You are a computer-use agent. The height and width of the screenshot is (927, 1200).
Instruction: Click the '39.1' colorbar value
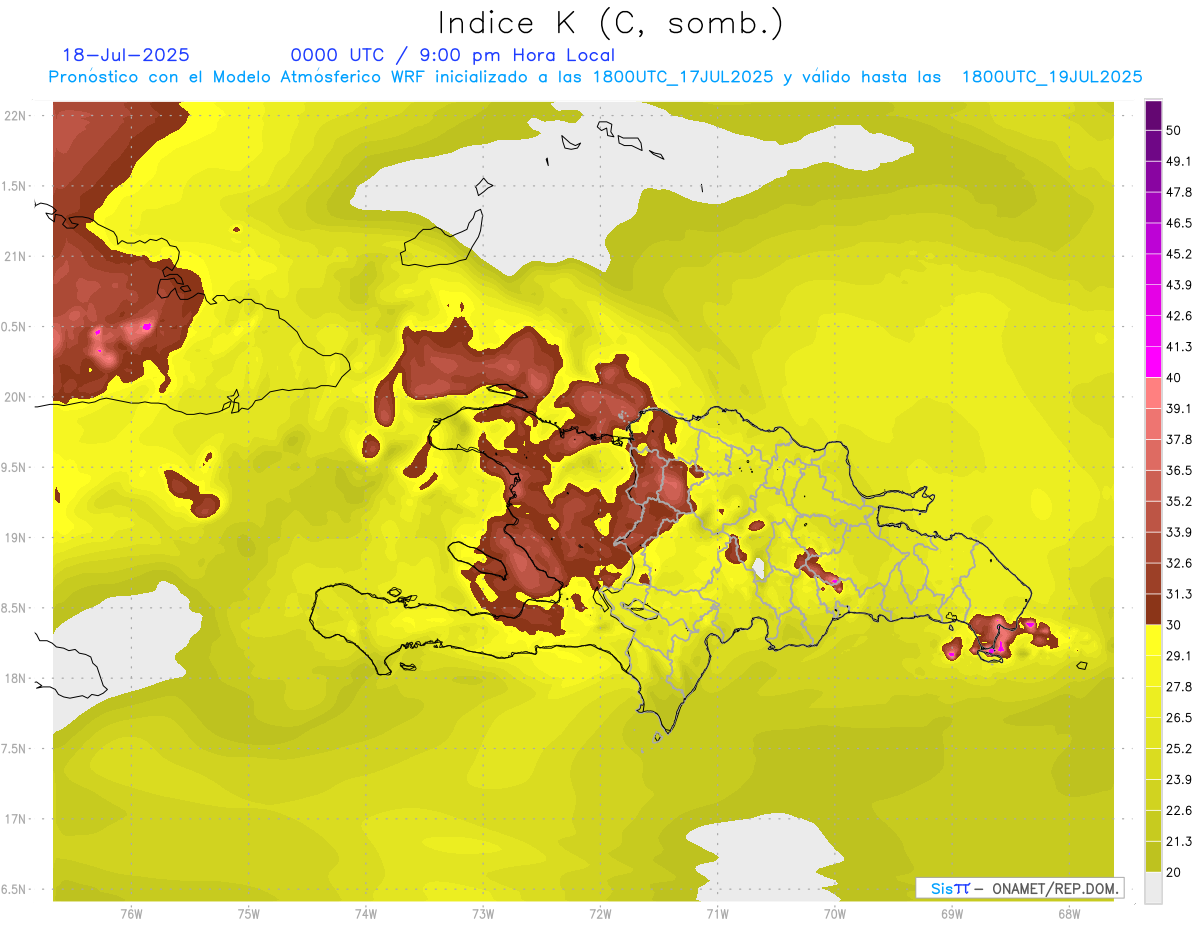click(1179, 408)
